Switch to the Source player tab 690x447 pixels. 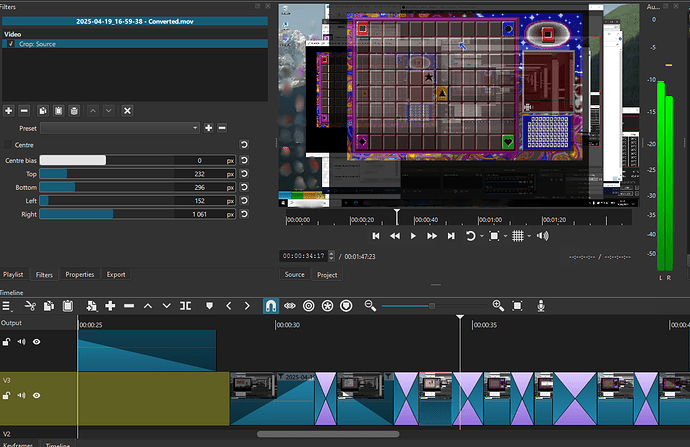(x=294, y=275)
